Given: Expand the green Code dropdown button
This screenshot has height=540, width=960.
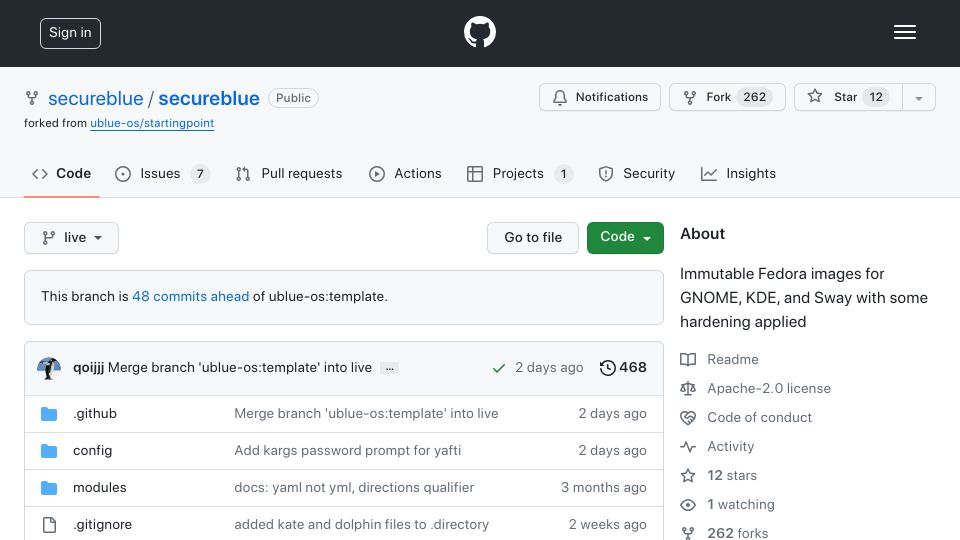Looking at the screenshot, I should (x=625, y=238).
